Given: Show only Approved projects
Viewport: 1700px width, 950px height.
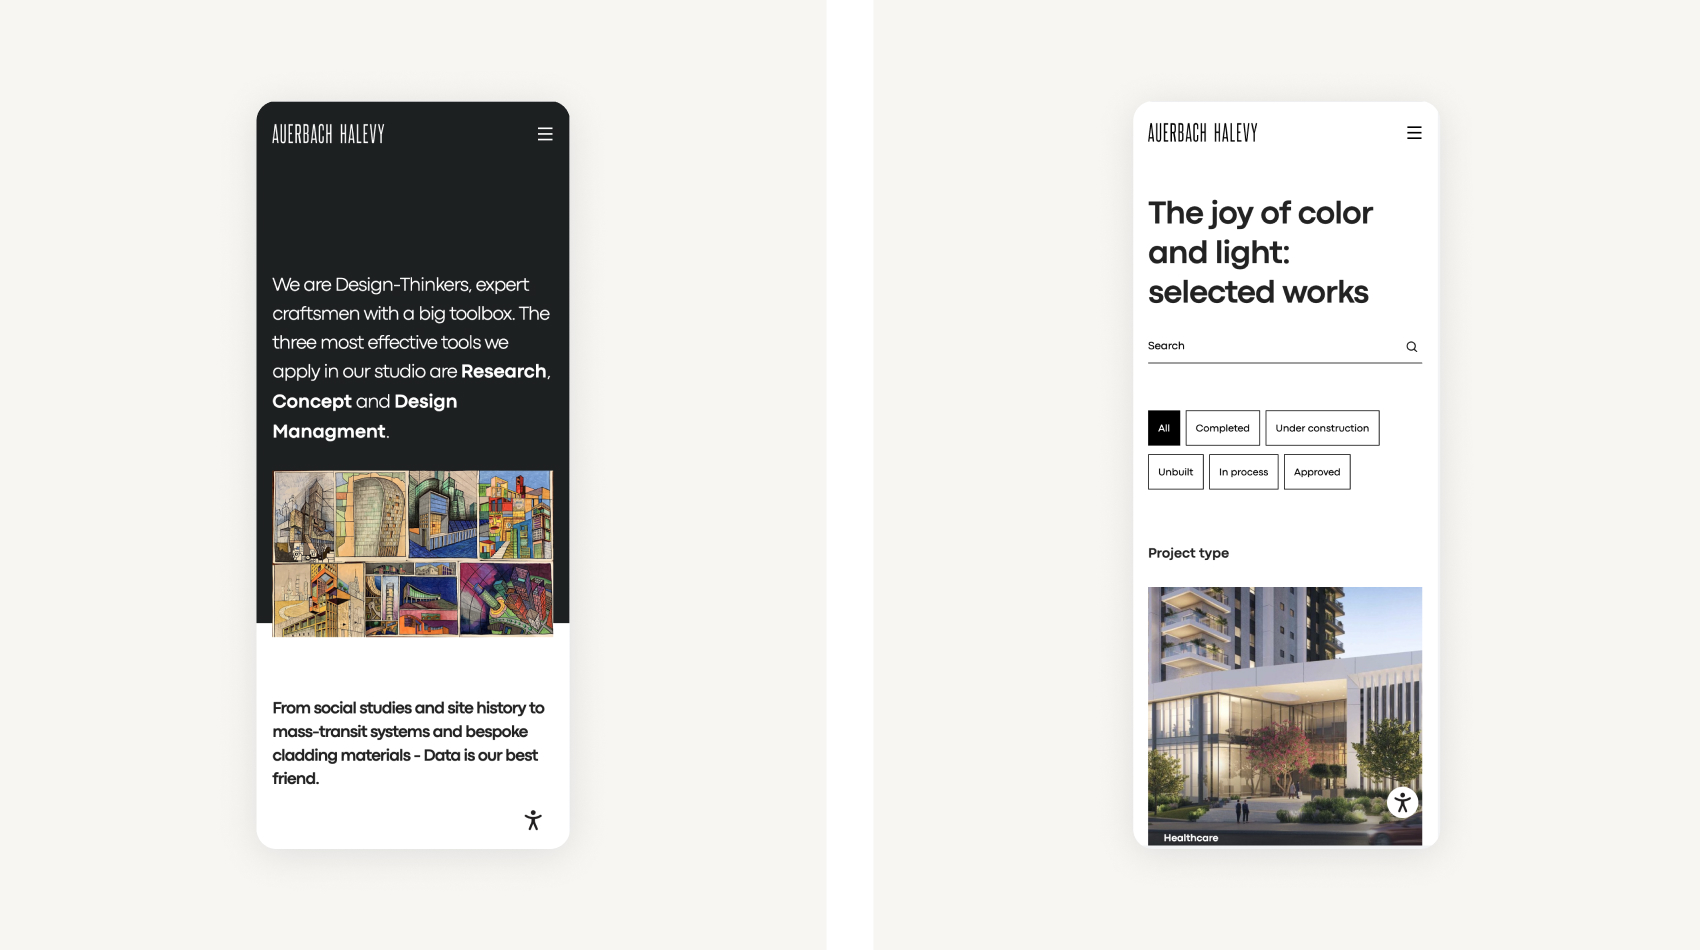Looking at the screenshot, I should coord(1316,472).
